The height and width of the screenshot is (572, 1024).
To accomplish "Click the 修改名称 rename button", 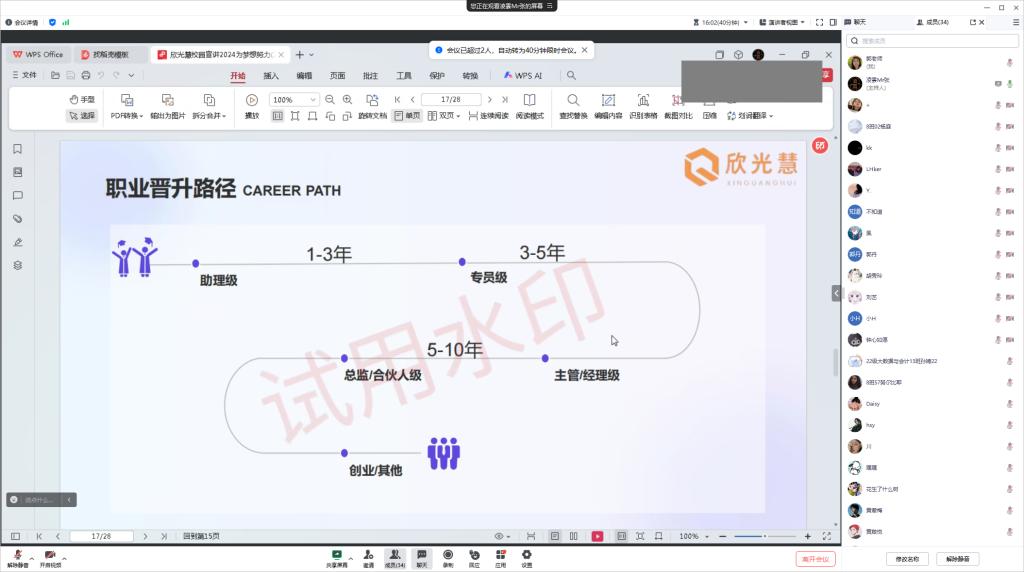I will [907, 559].
